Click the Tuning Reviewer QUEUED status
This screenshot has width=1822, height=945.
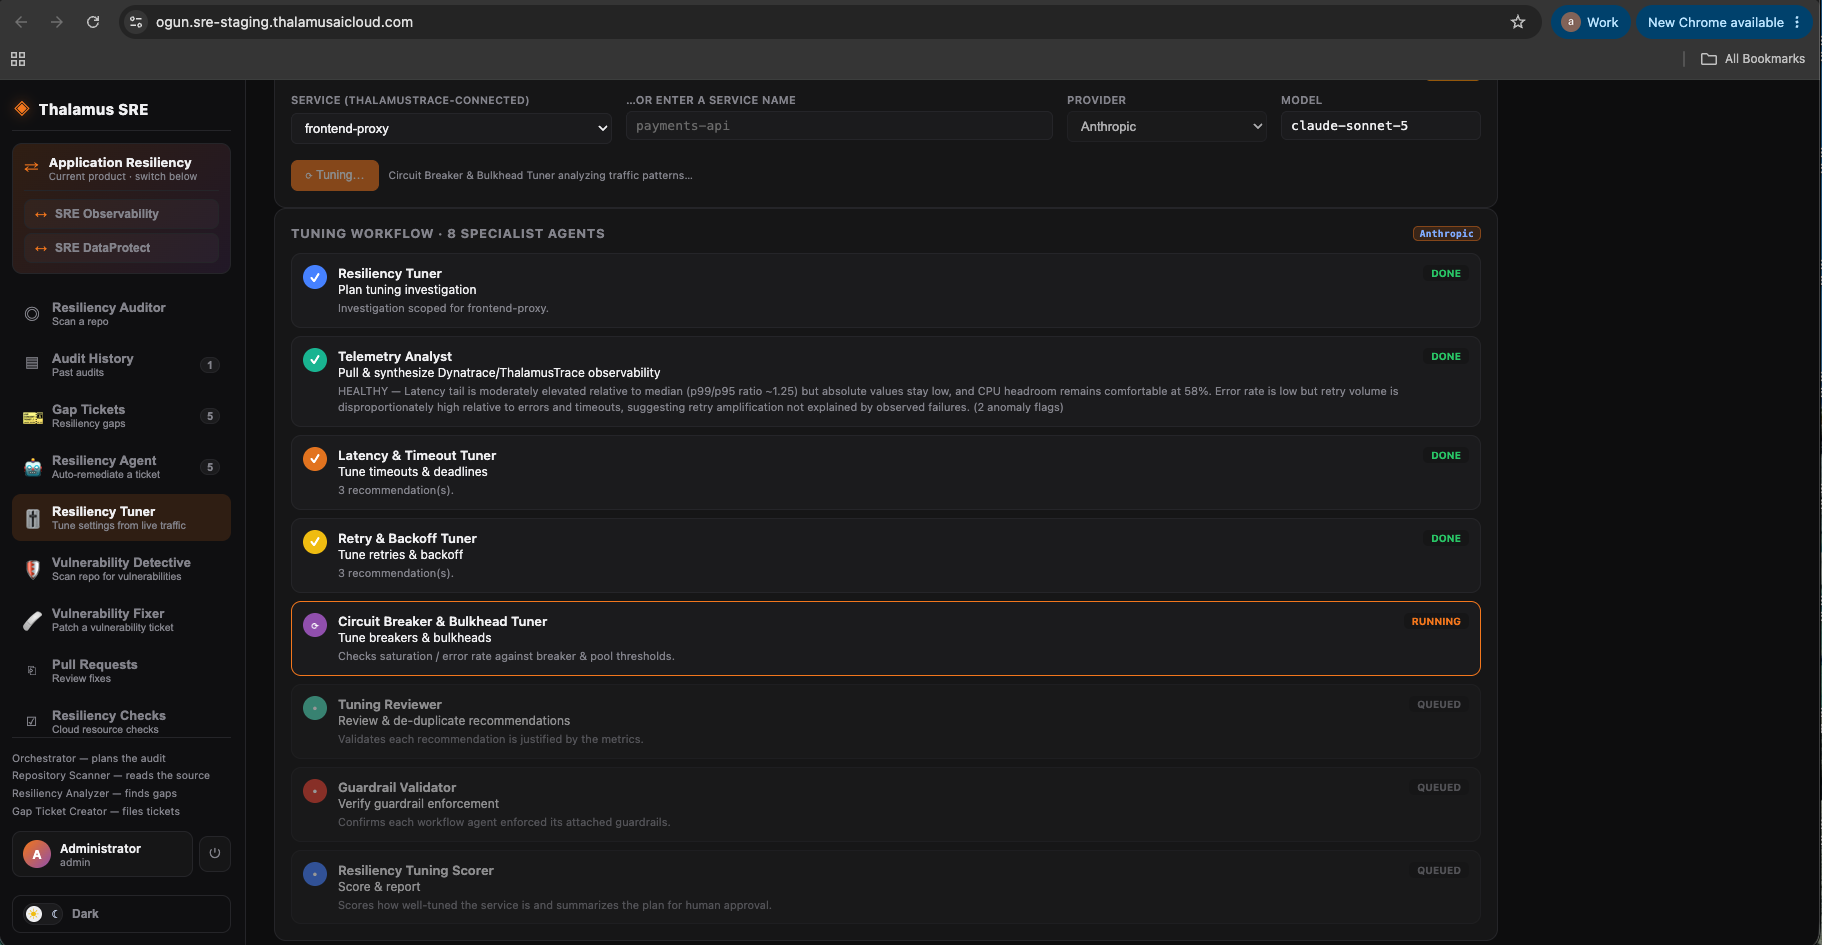(1439, 705)
